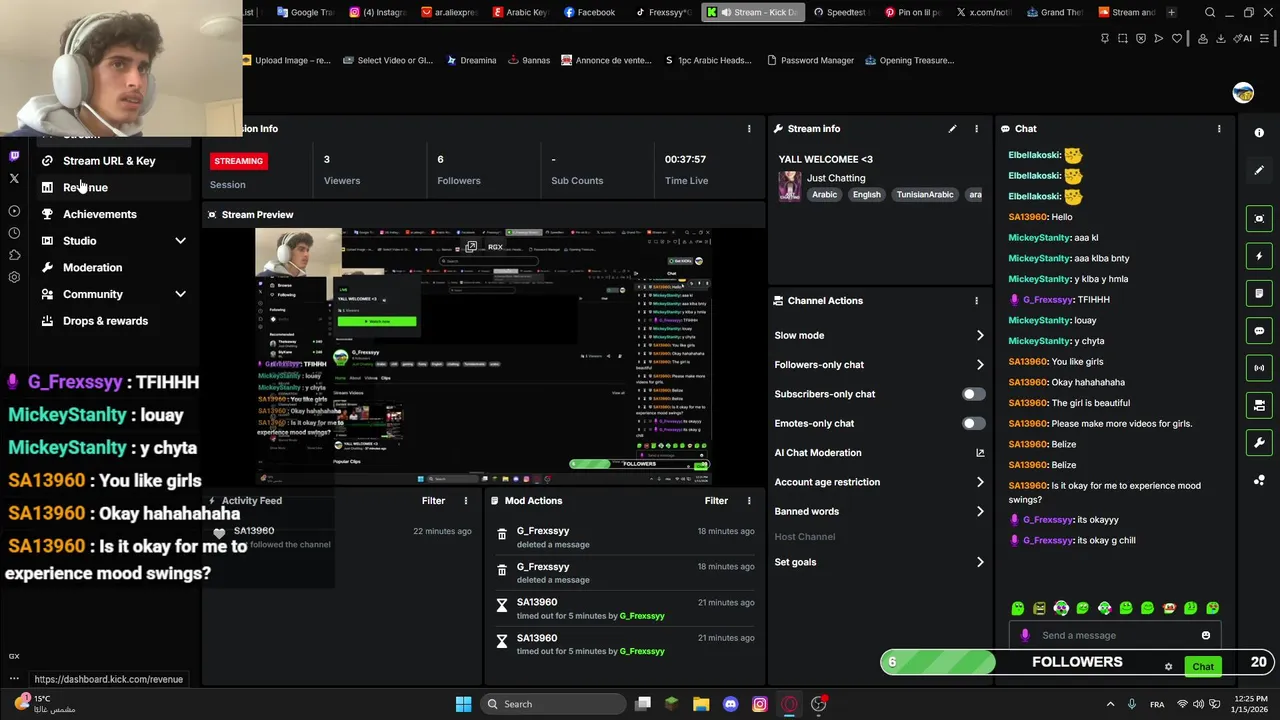Open the Activity Feed Filter dropdown

pos(433,501)
